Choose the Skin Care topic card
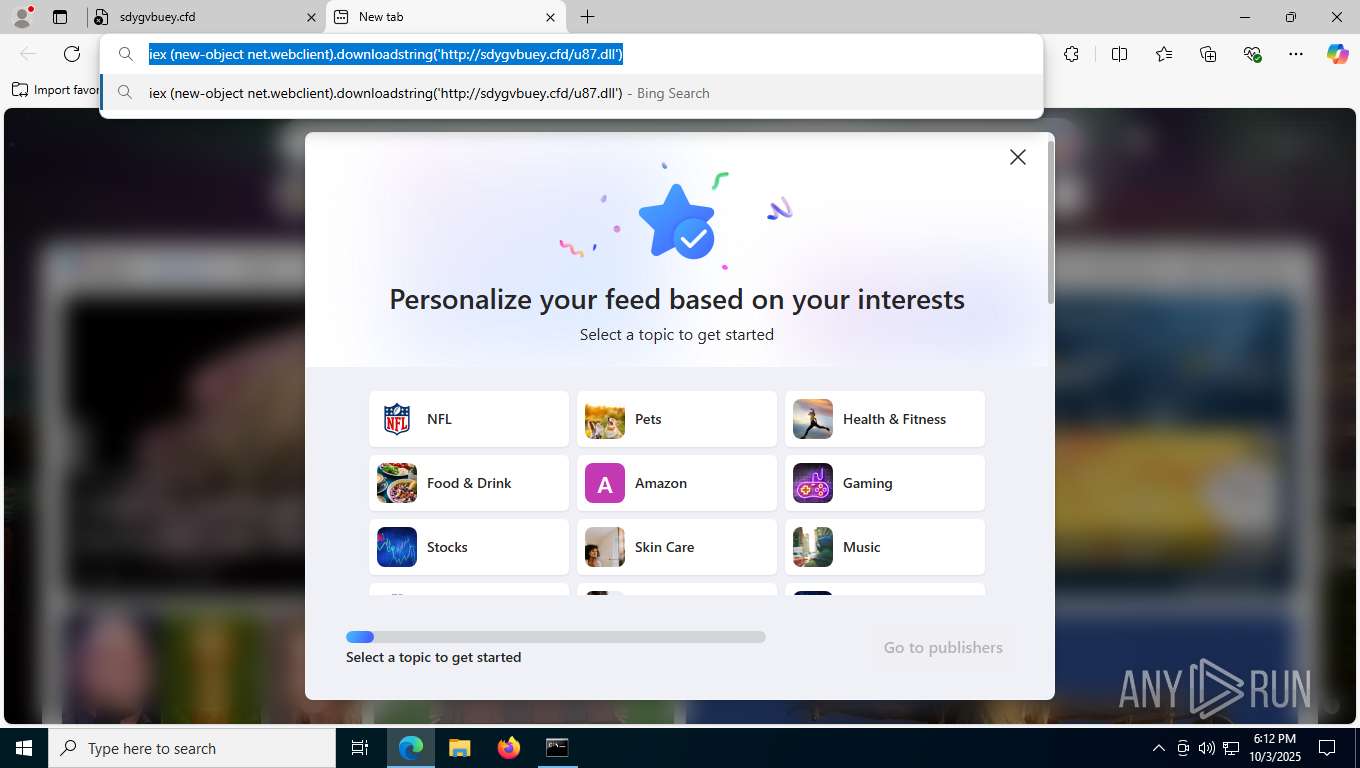The image size is (1360, 768). click(677, 547)
